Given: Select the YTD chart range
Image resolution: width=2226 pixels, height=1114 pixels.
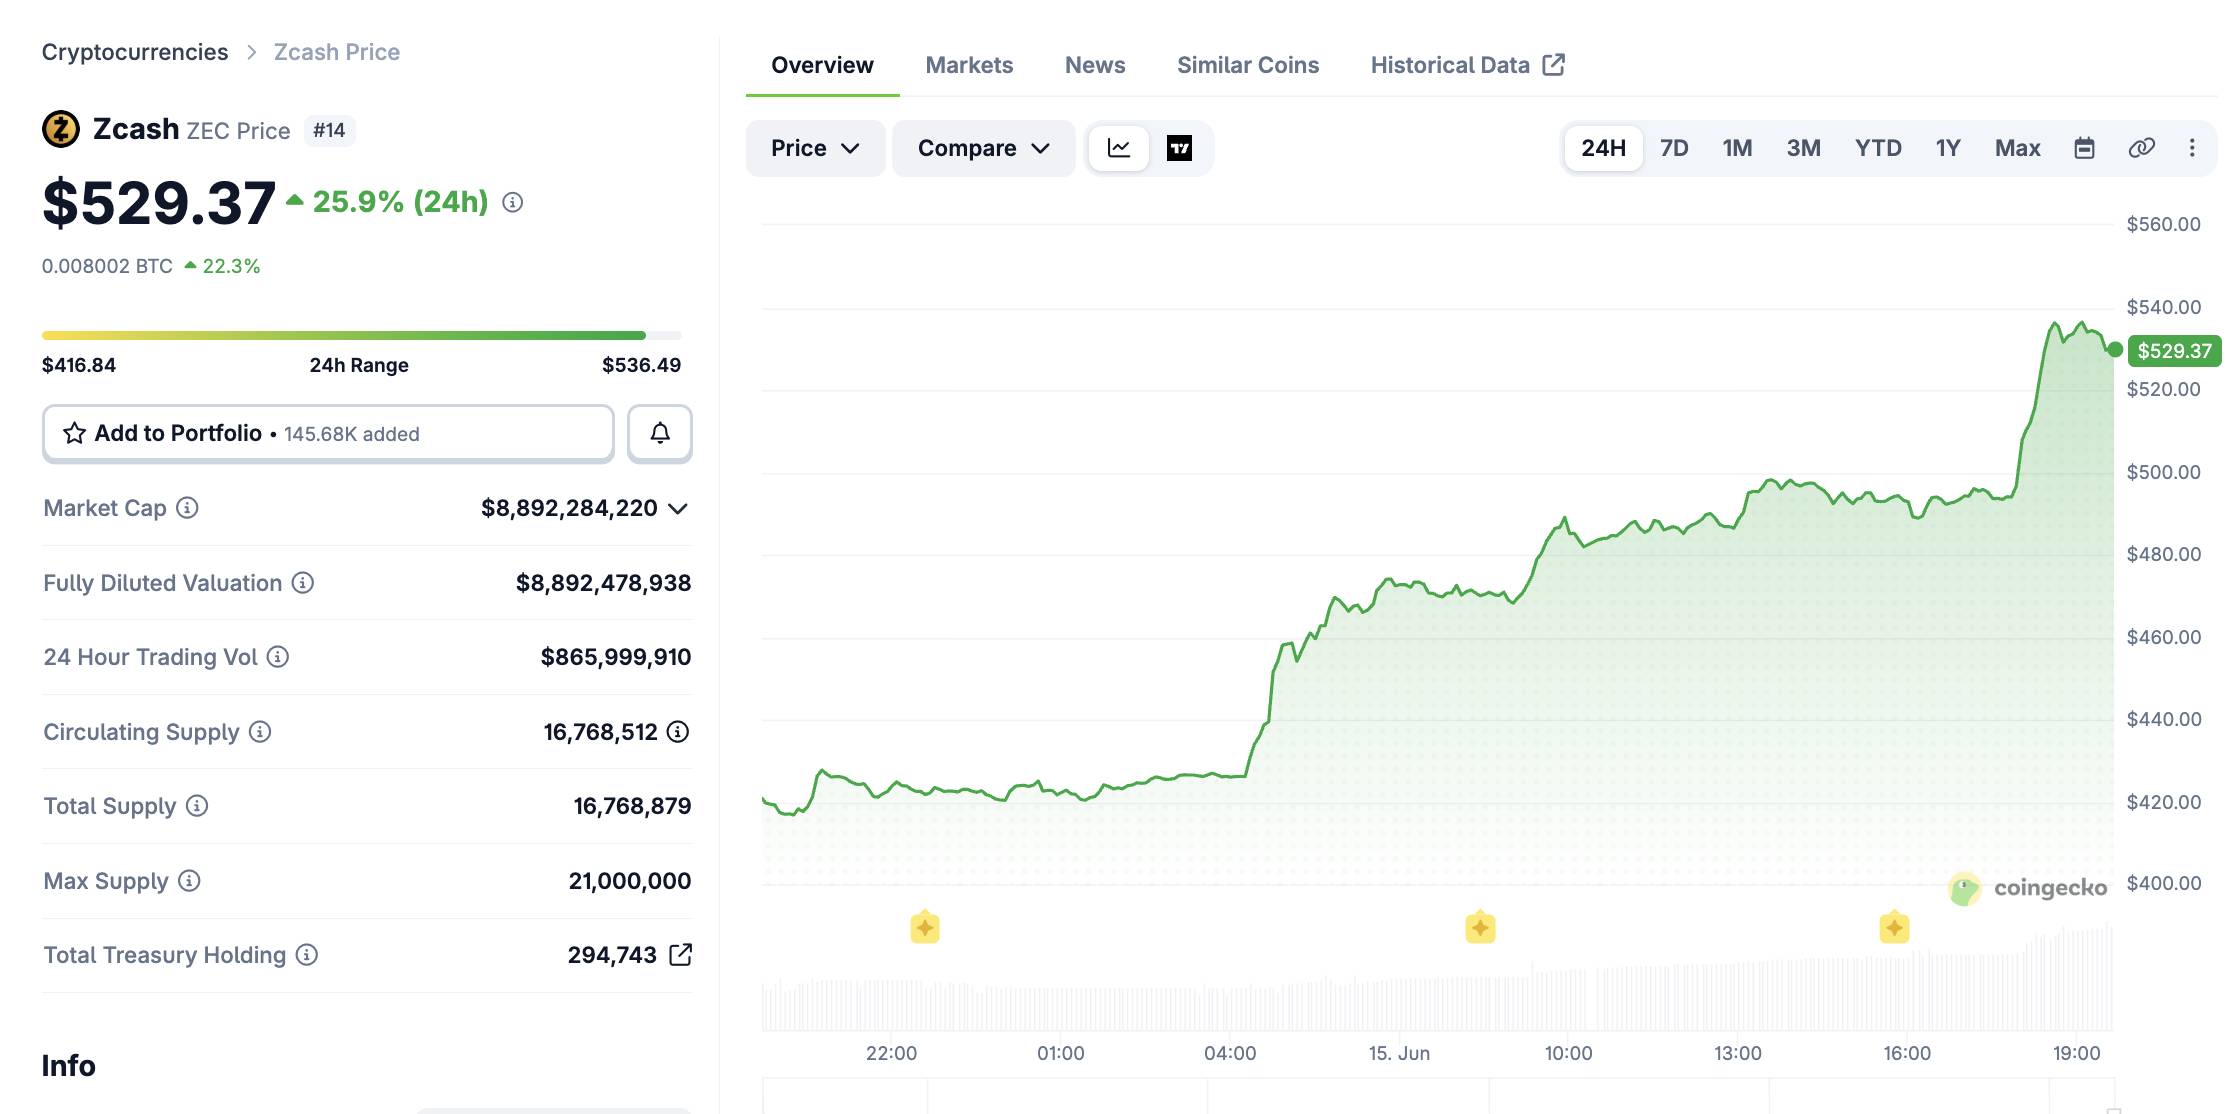Looking at the screenshot, I should [x=1878, y=148].
